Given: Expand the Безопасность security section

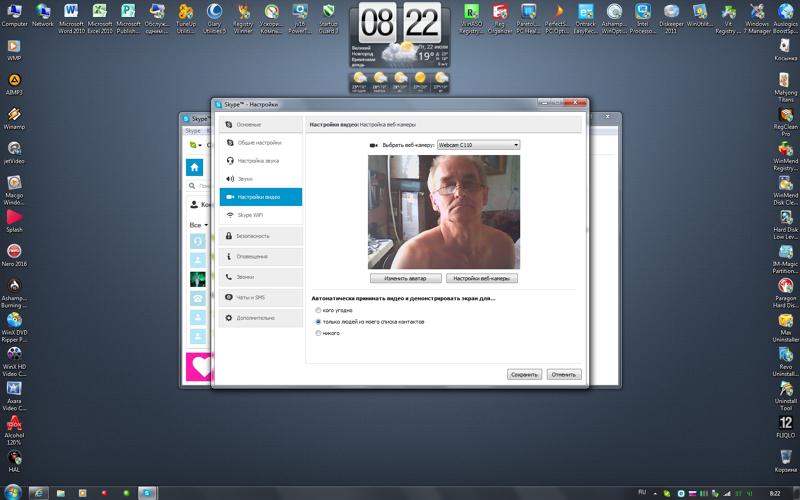Looking at the screenshot, I should (x=261, y=236).
